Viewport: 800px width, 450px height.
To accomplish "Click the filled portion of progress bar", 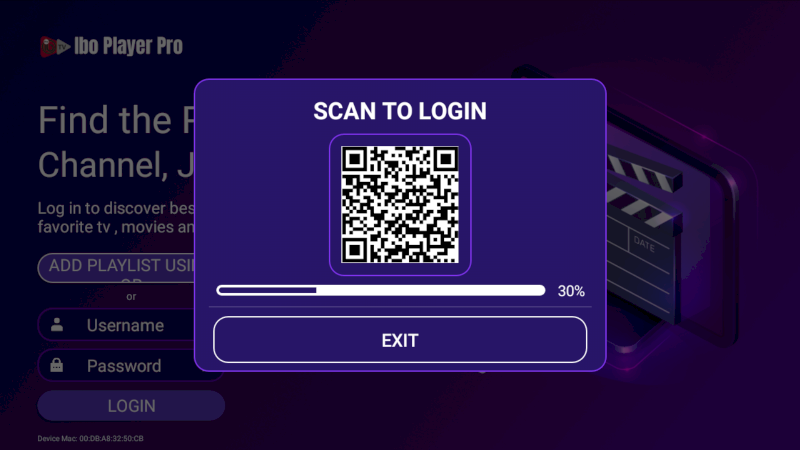I will point(267,290).
